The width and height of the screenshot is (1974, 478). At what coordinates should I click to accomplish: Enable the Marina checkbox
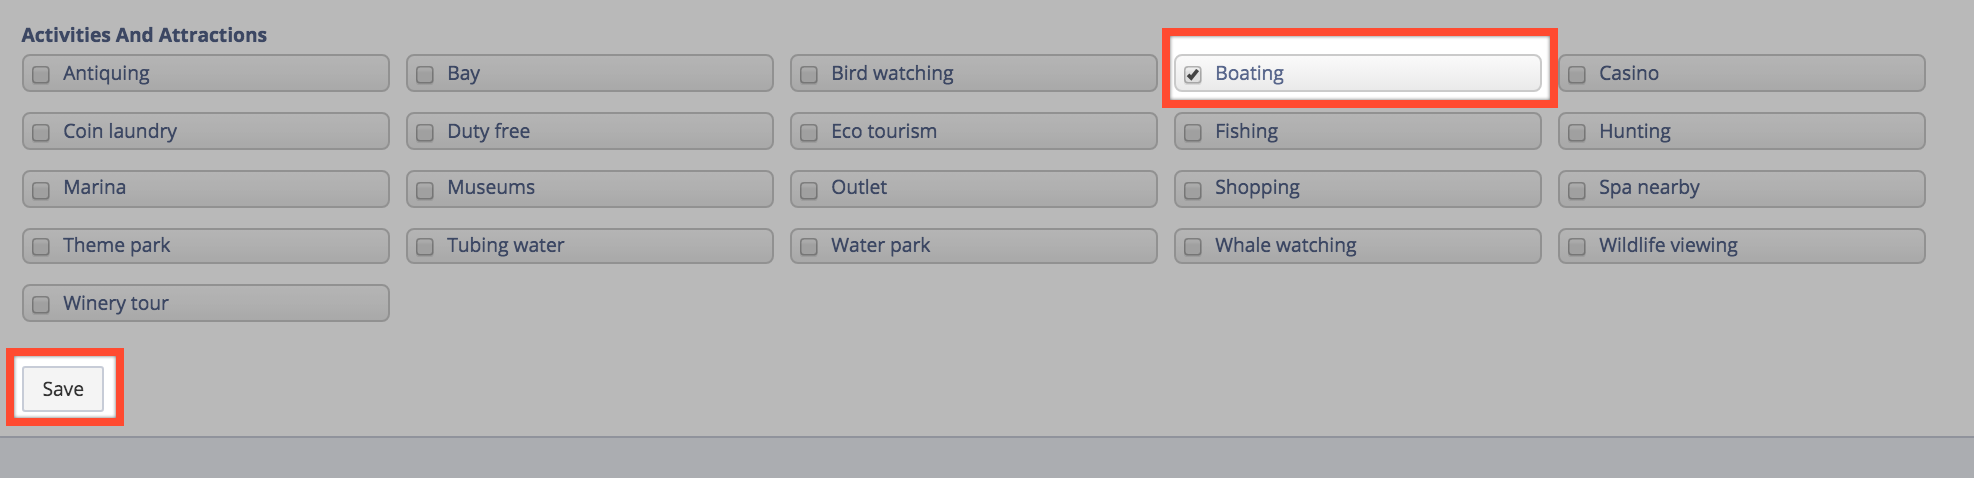click(x=41, y=189)
